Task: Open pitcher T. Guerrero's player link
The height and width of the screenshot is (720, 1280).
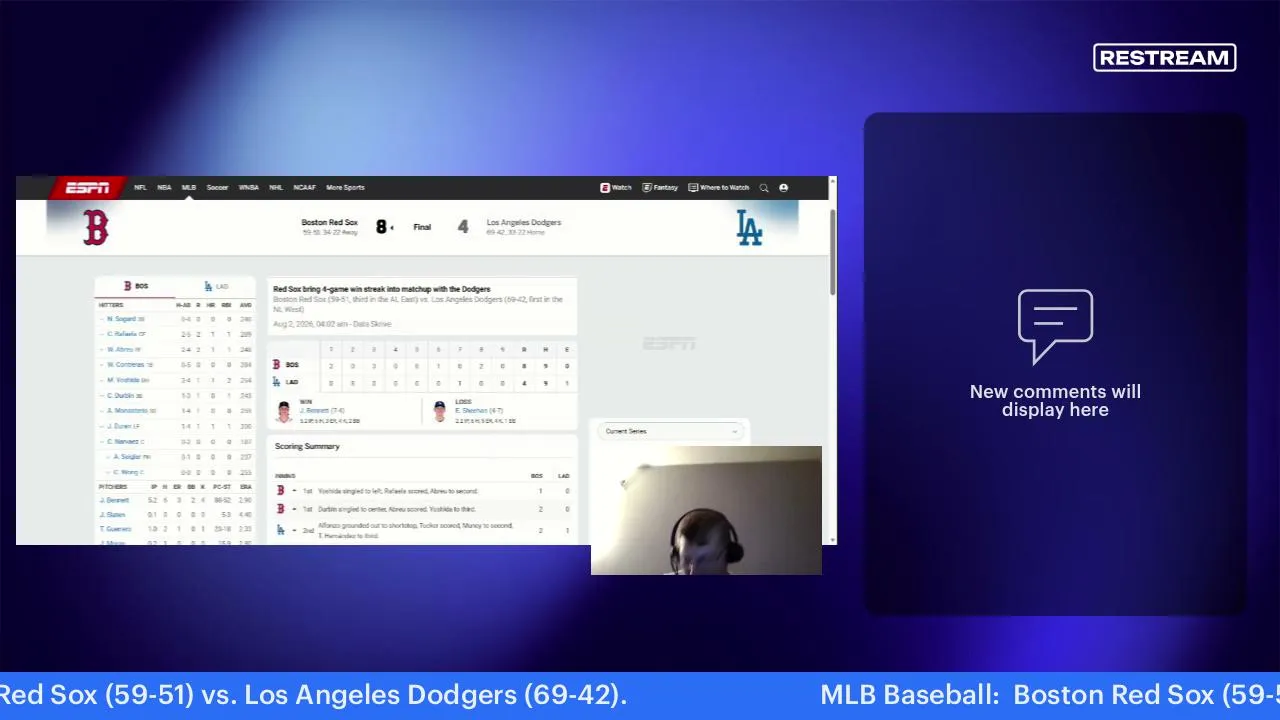Action: click(x=115, y=529)
